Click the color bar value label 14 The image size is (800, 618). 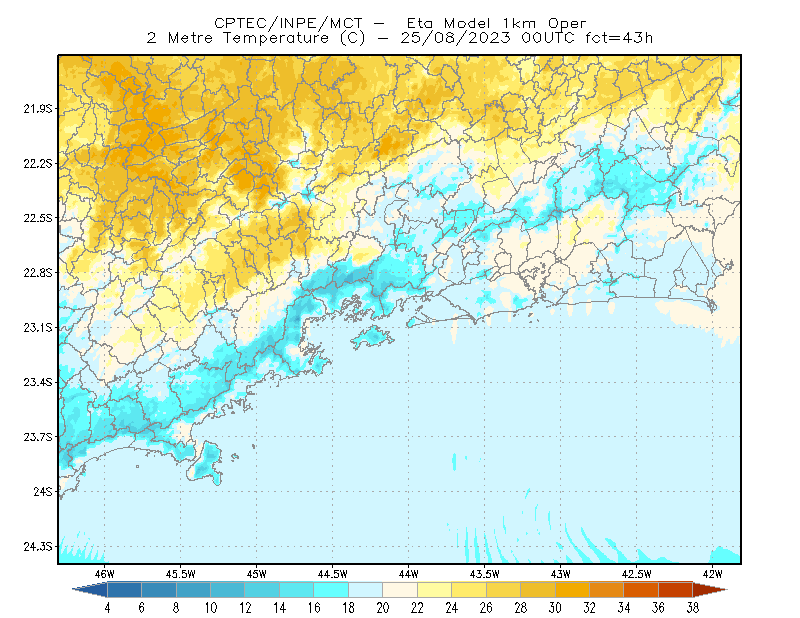coord(280,608)
